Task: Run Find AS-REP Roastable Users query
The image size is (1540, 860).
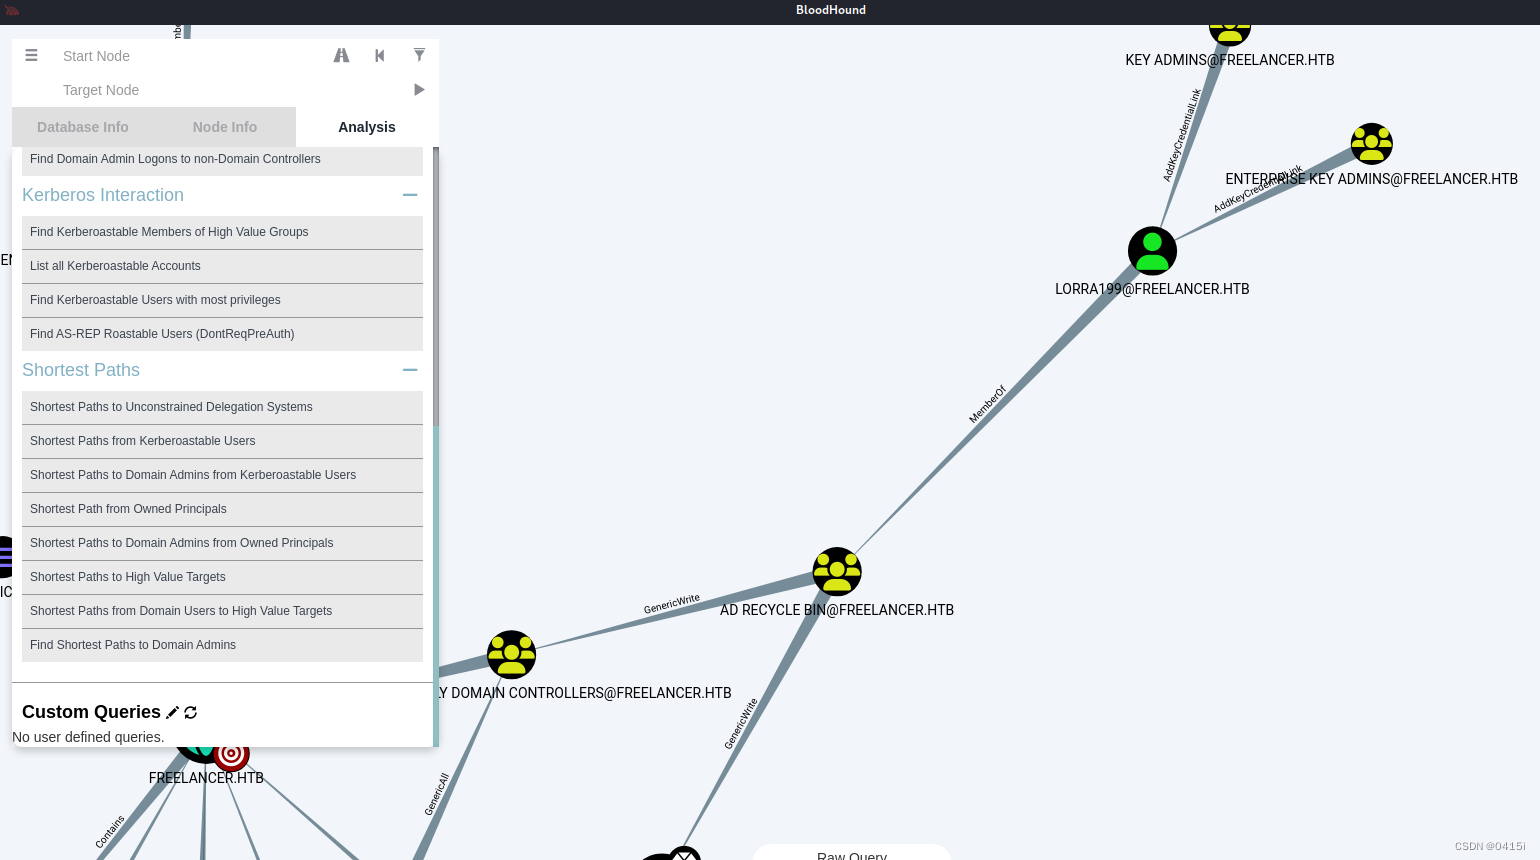Action: tap(222, 334)
